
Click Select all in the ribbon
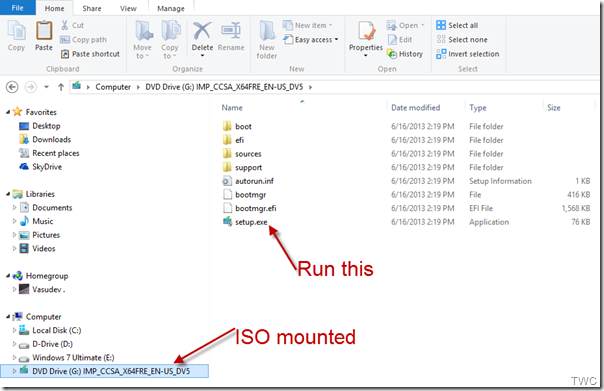point(457,25)
